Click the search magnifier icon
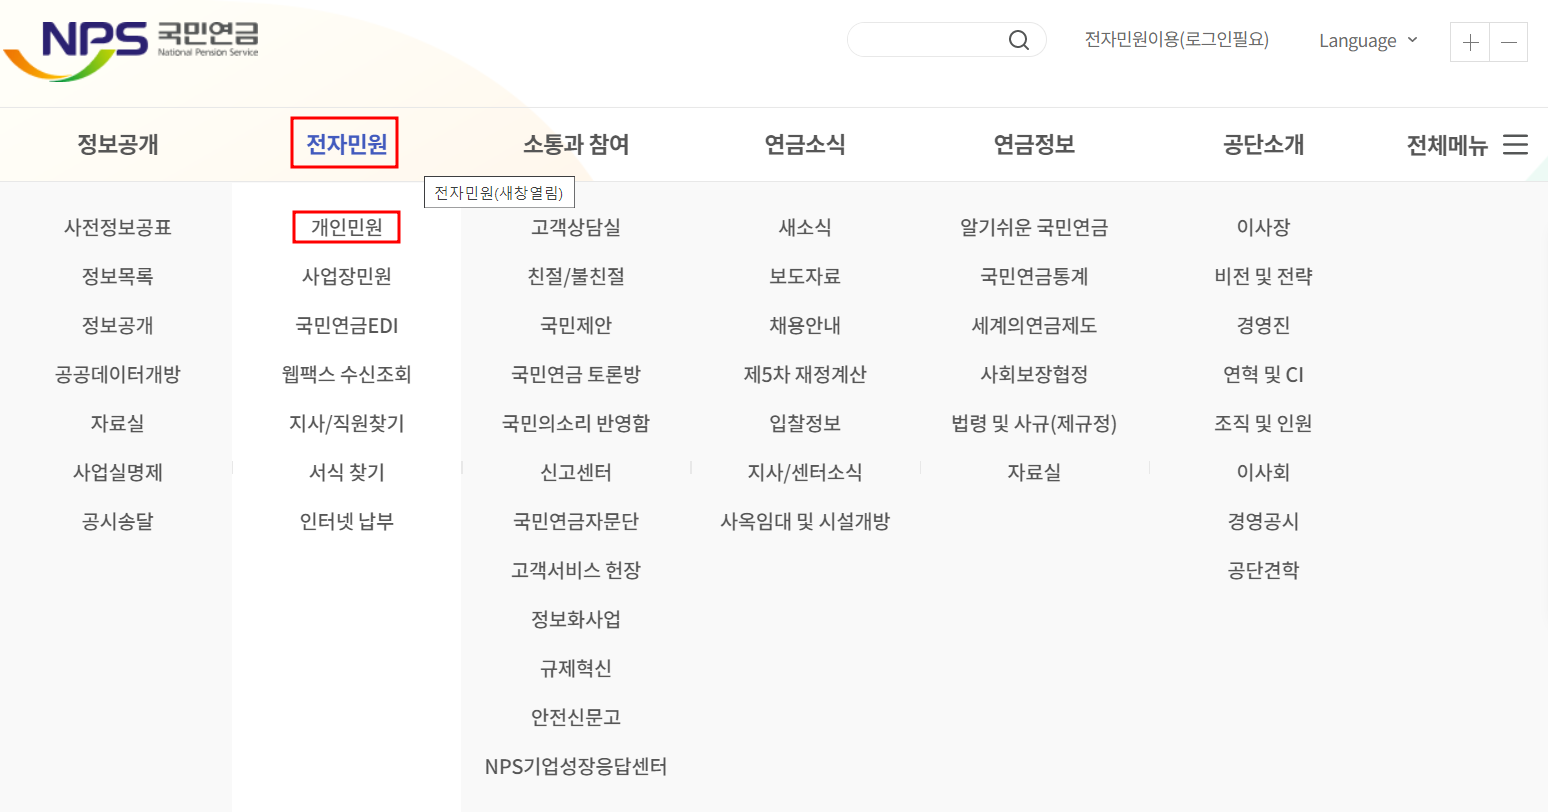1548x812 pixels. (1018, 39)
